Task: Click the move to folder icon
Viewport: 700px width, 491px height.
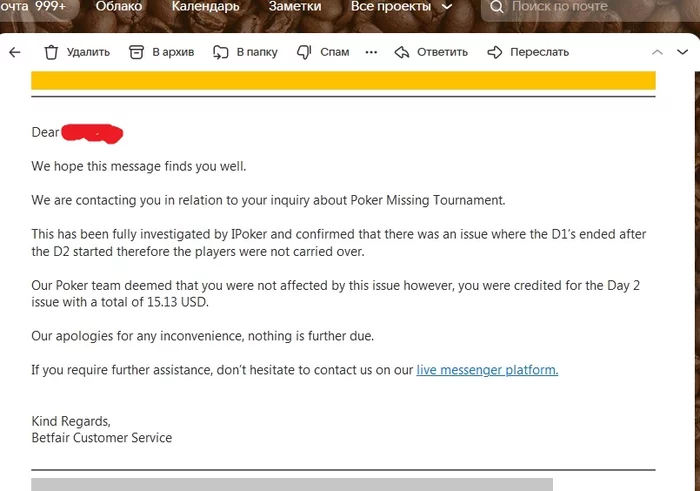Action: tap(221, 52)
